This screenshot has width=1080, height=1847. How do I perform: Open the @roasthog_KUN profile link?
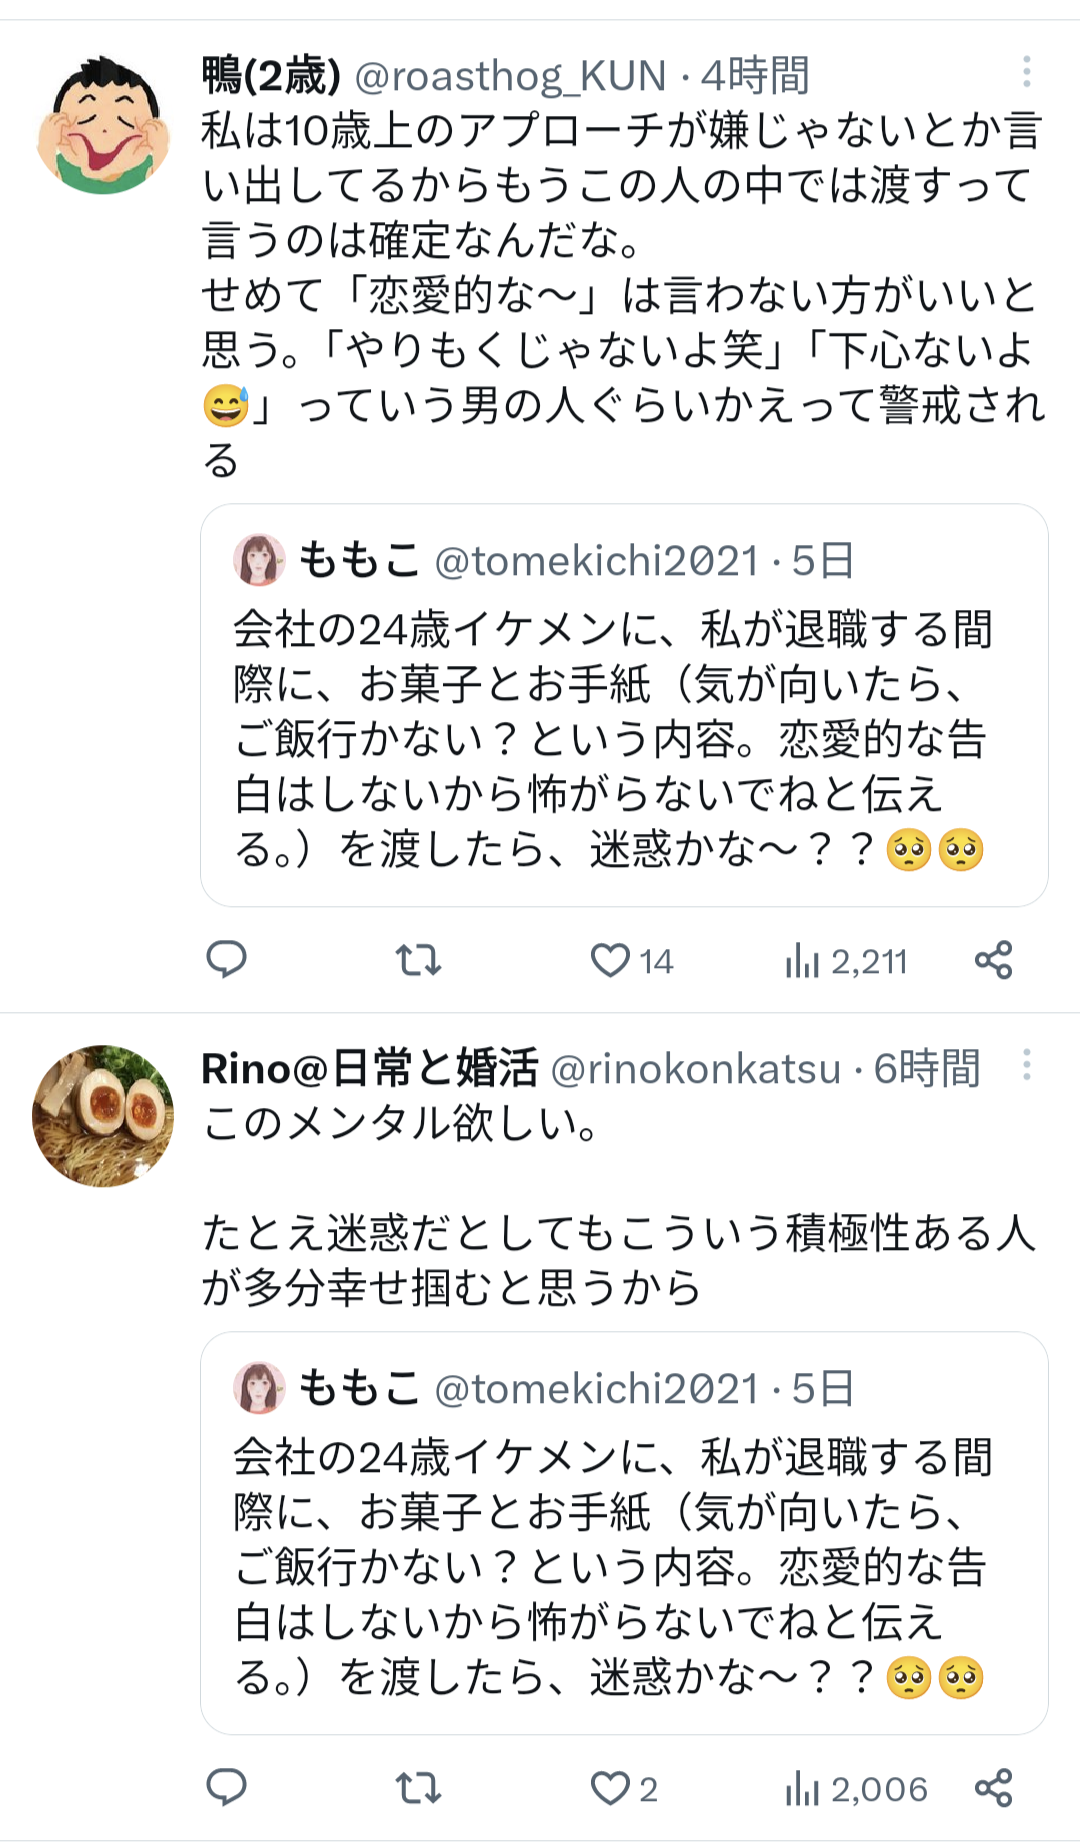(x=510, y=76)
